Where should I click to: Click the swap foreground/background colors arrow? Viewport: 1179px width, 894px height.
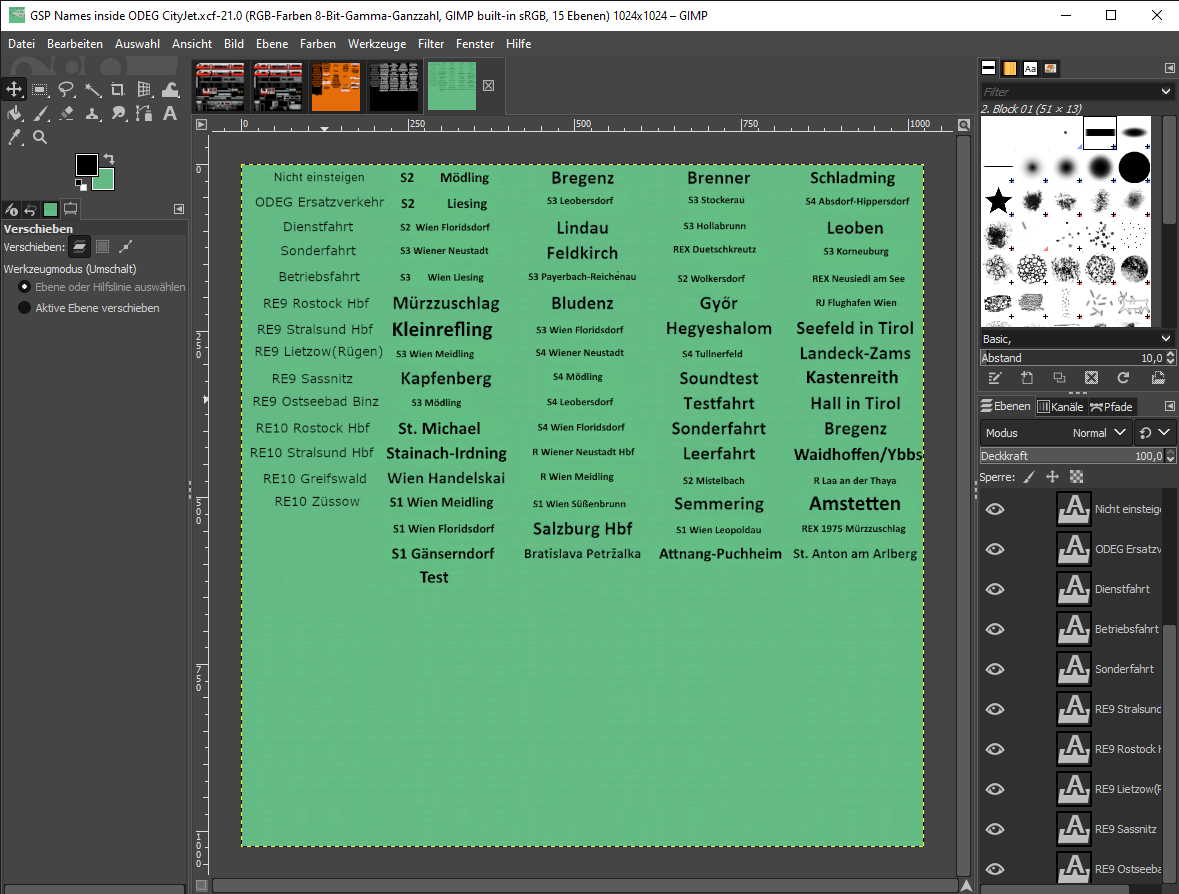tap(108, 159)
